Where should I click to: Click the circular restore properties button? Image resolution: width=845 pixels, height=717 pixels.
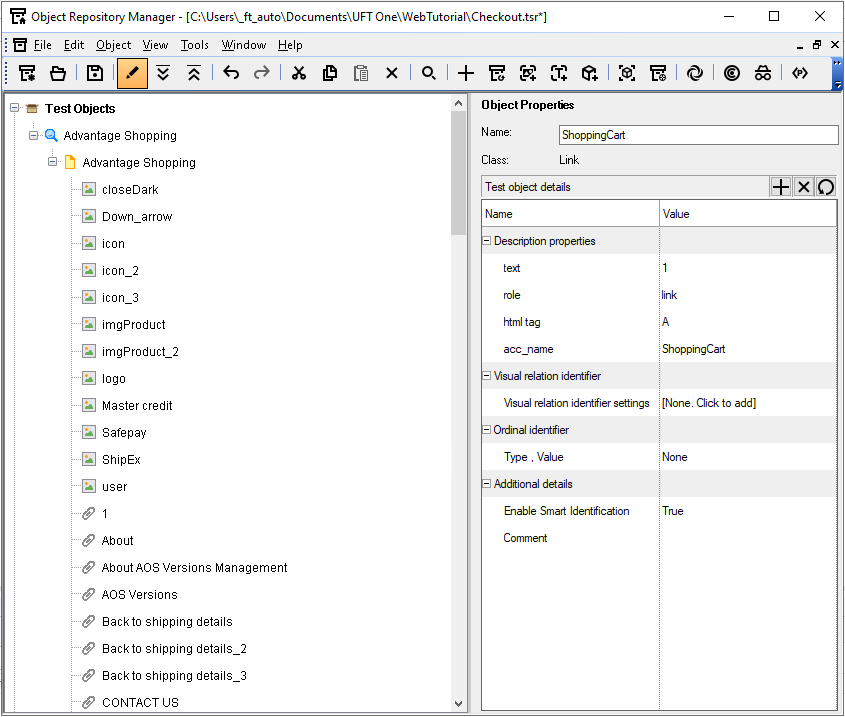click(x=826, y=187)
